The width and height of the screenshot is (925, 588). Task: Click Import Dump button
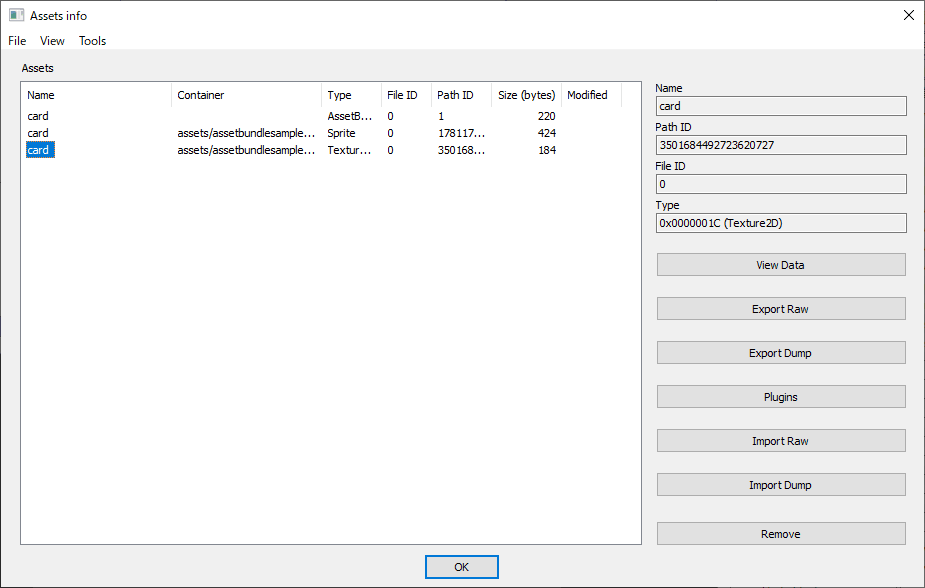pos(780,485)
